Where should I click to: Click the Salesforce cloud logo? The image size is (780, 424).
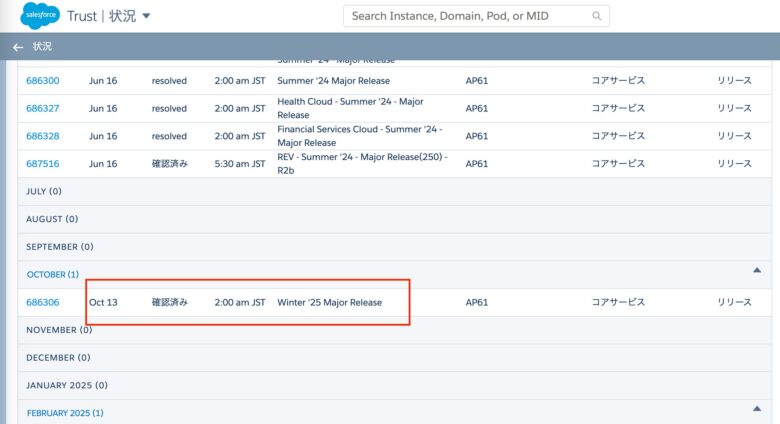(40, 15)
